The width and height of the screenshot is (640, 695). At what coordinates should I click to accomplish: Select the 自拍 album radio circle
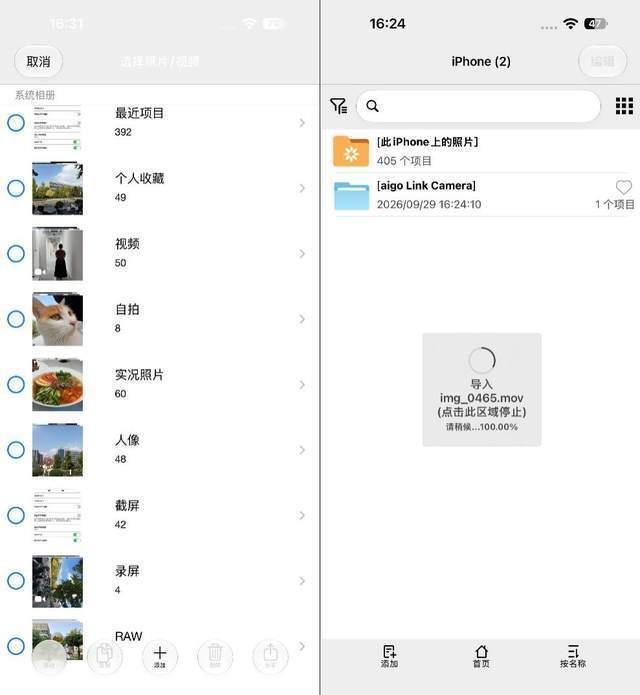pyautogui.click(x=16, y=319)
